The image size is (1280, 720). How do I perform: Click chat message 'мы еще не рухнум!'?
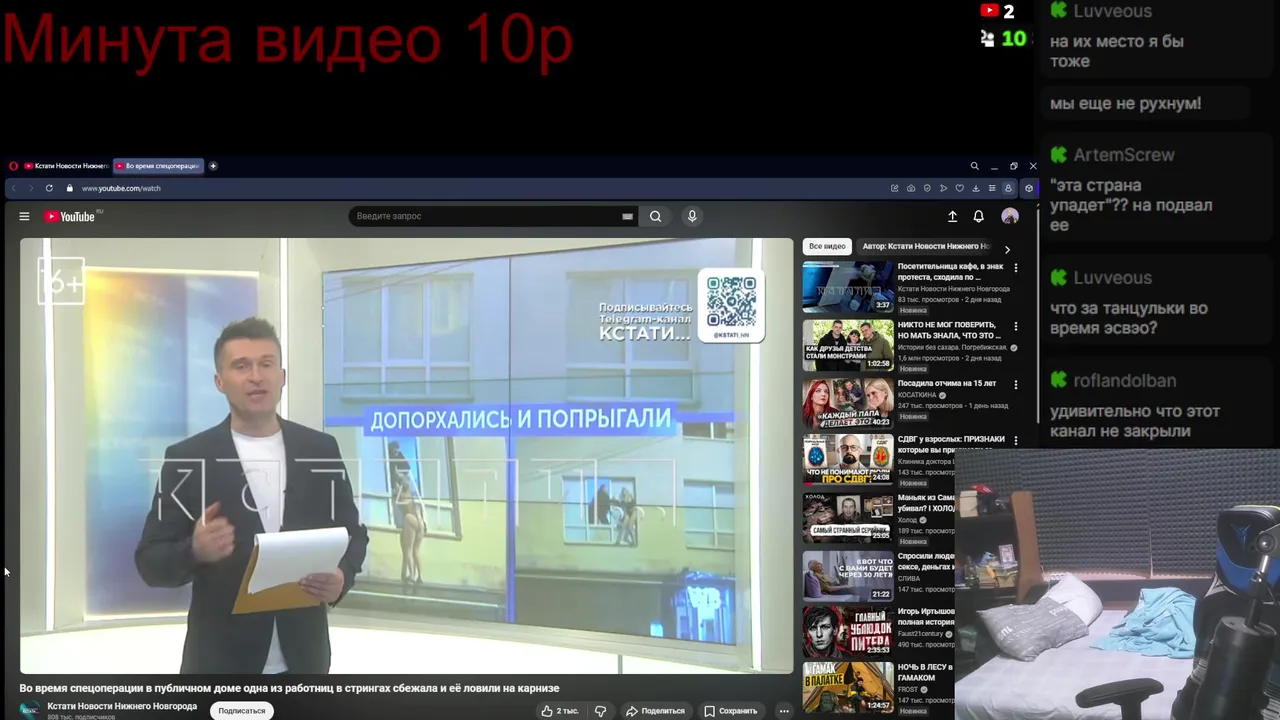coord(1125,103)
